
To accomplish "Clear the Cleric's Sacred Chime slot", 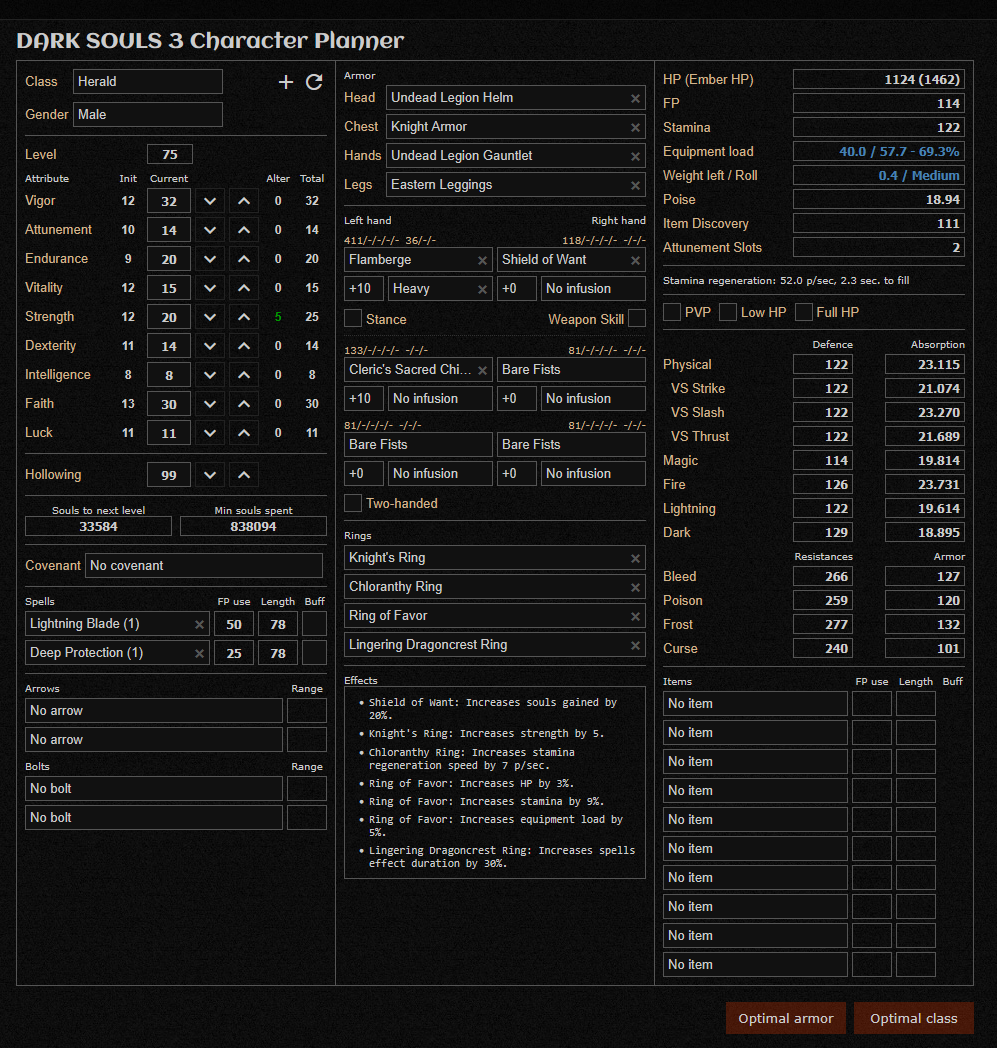I will coord(482,370).
